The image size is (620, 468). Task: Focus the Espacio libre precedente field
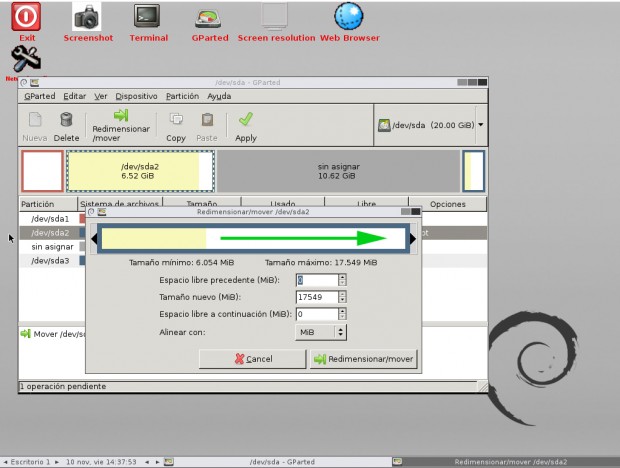(x=317, y=280)
